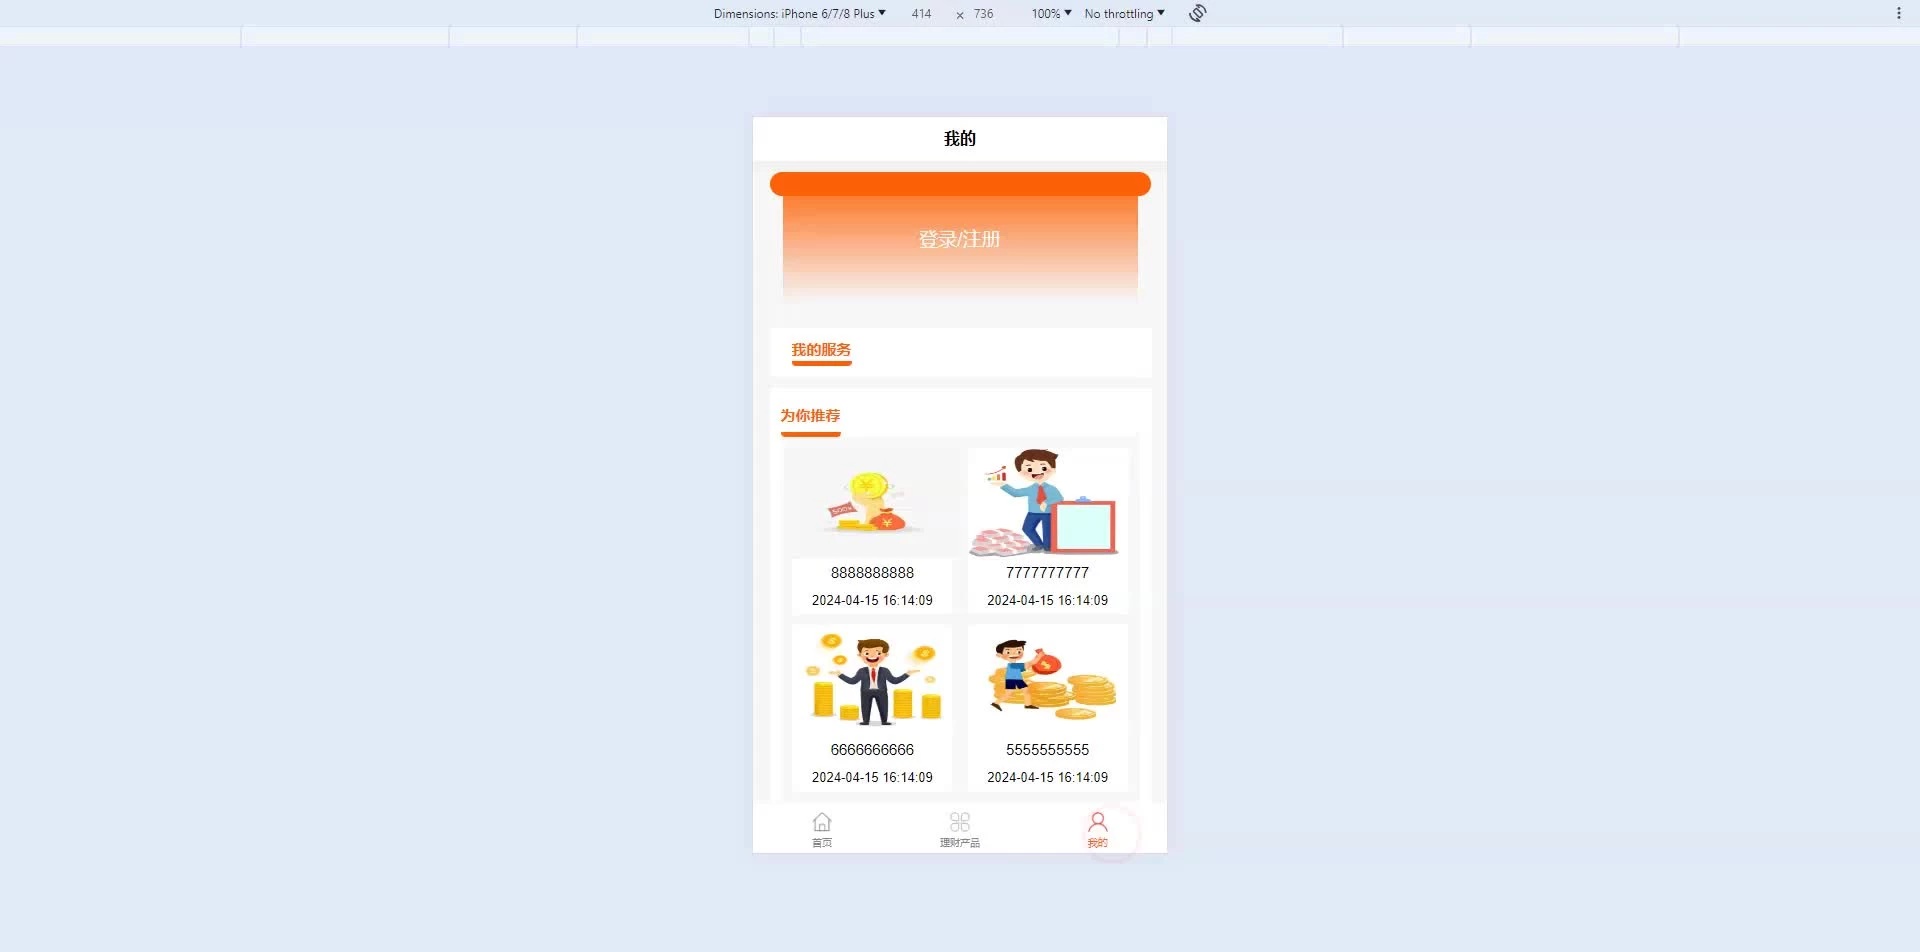Image resolution: width=1920 pixels, height=952 pixels.
Task: Edit the viewport height field showing 736
Action: tap(984, 13)
